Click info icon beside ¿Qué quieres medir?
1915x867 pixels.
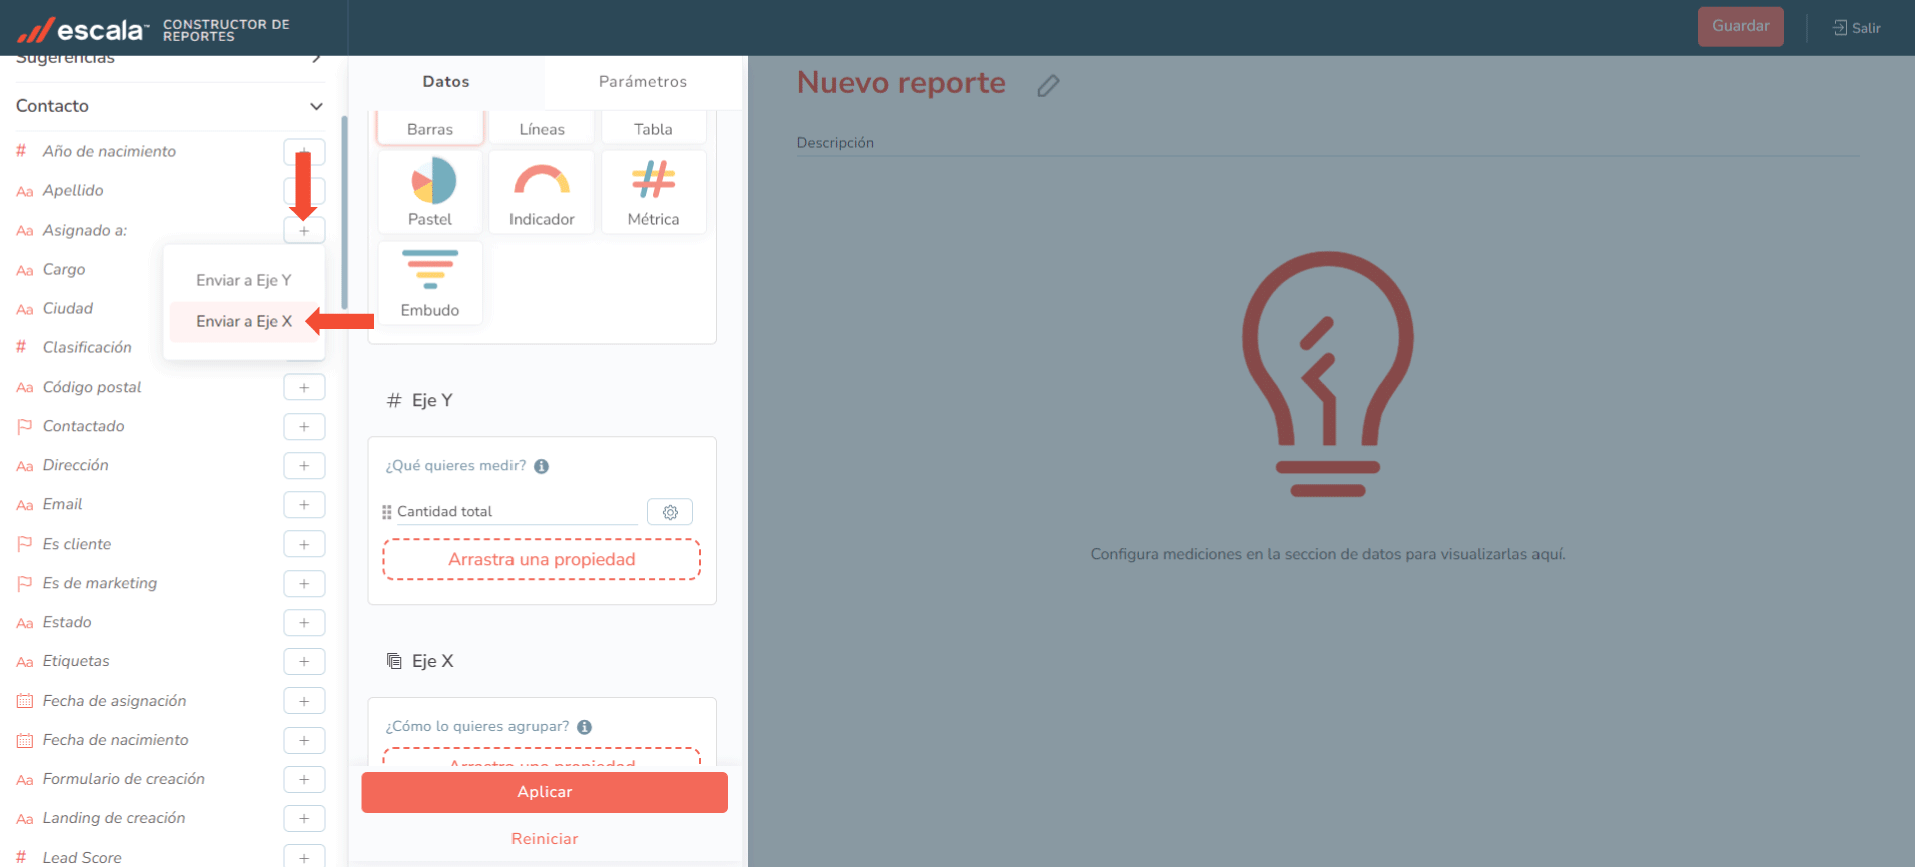click(x=541, y=466)
